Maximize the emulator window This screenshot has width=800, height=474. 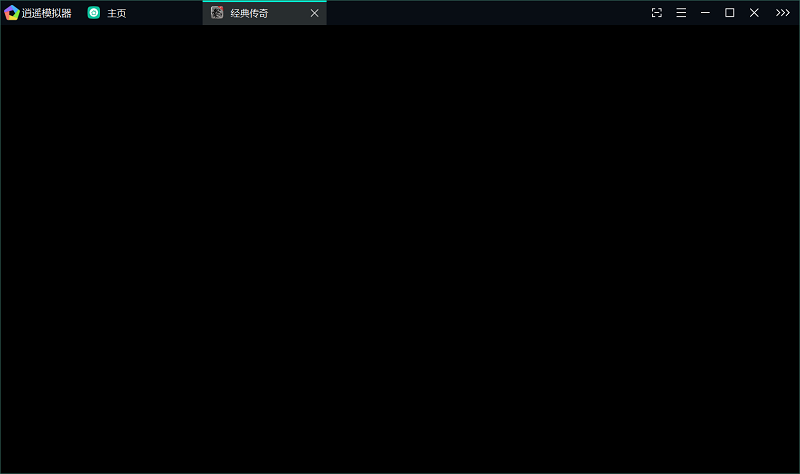coord(729,13)
